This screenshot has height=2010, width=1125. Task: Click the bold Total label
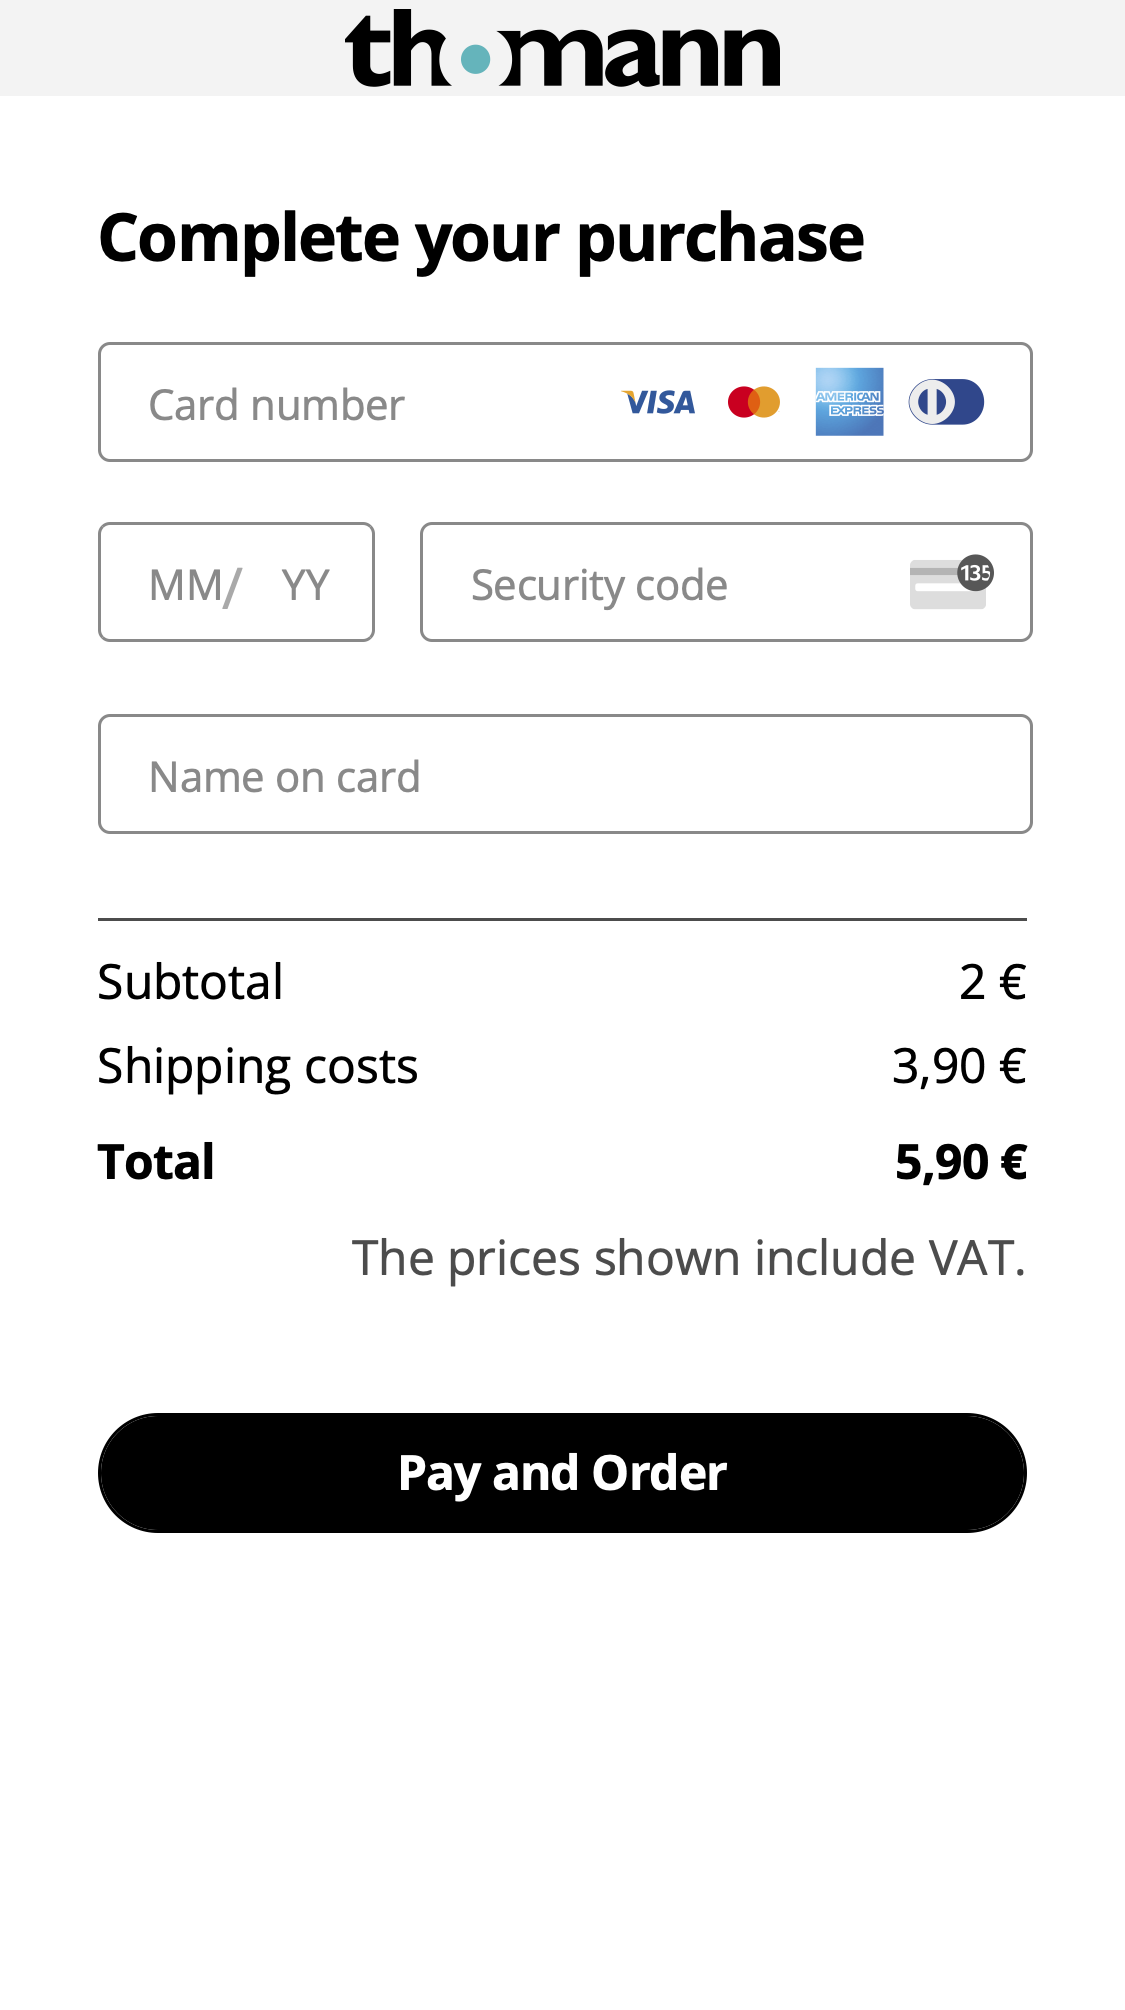pos(156,1162)
